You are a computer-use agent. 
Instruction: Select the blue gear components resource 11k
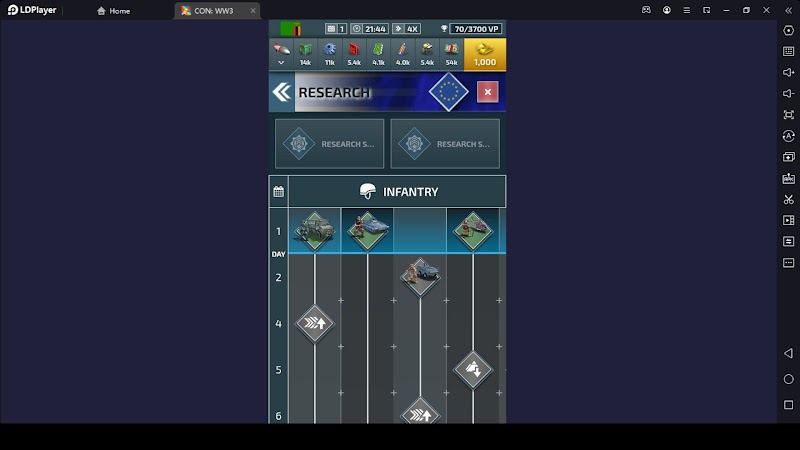click(330, 54)
